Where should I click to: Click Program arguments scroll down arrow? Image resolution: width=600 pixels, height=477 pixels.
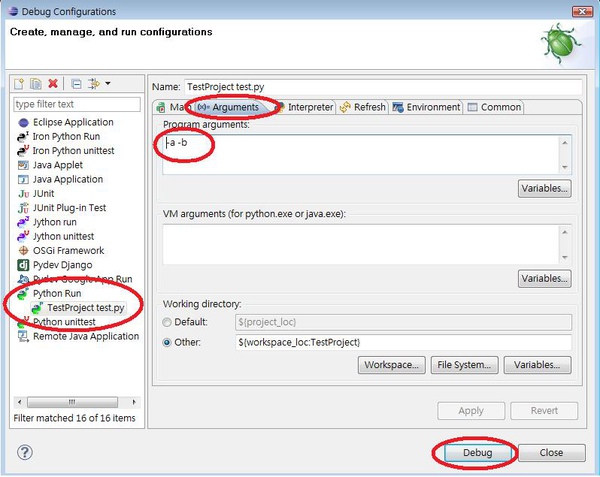click(565, 167)
